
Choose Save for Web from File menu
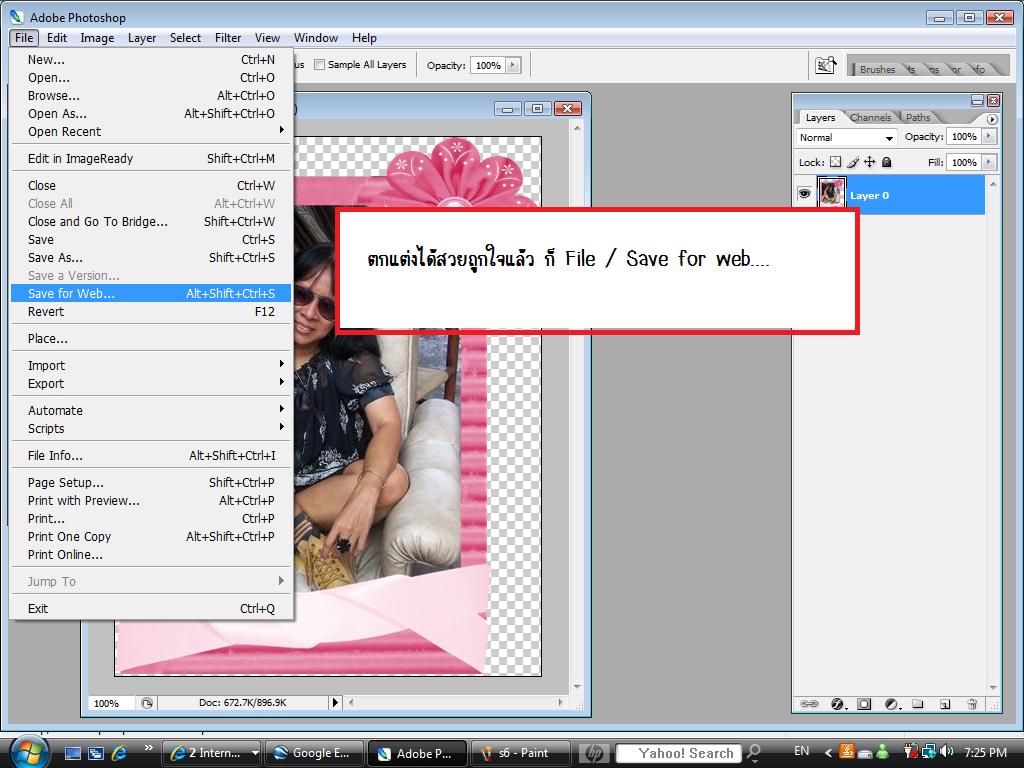(150, 294)
